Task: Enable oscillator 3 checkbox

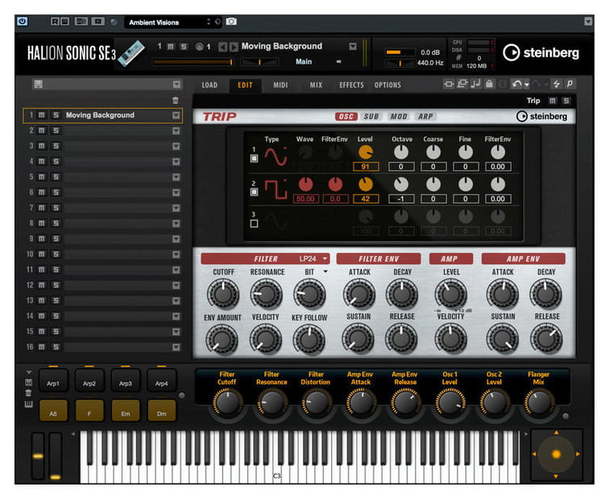Action: pos(254,224)
